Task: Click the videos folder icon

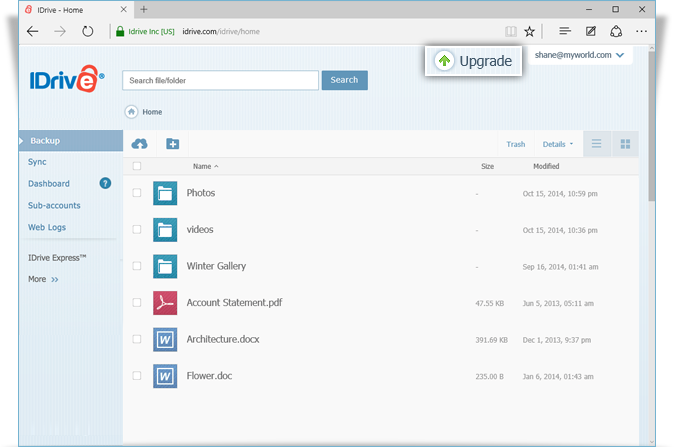Action: [165, 230]
